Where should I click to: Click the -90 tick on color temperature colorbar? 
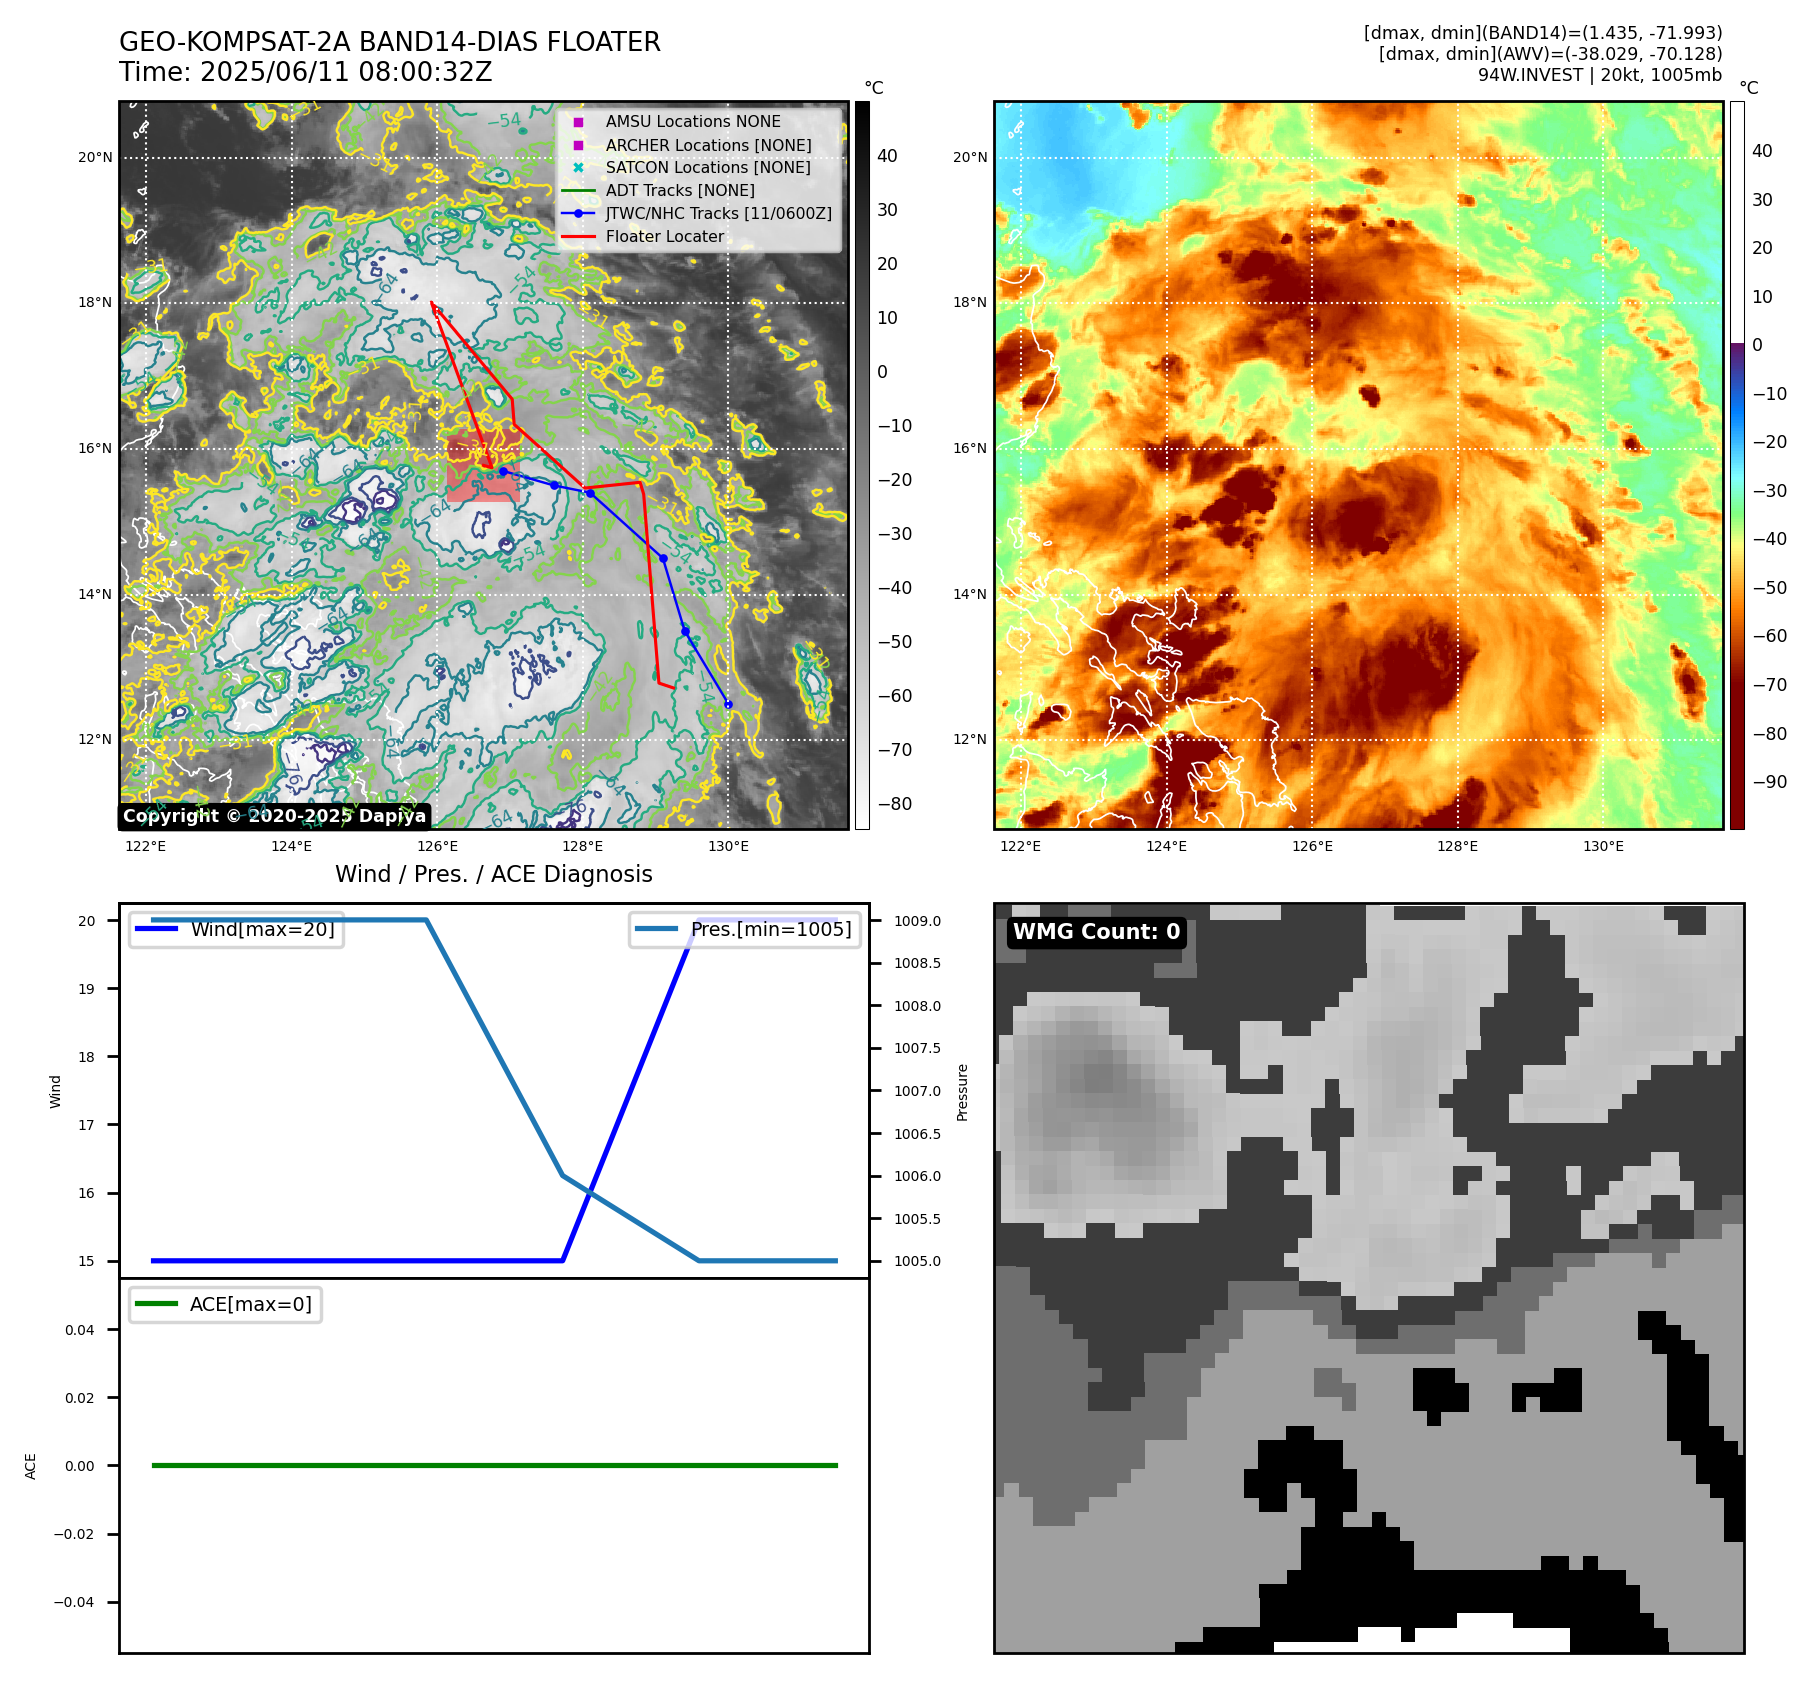[x=1769, y=782]
